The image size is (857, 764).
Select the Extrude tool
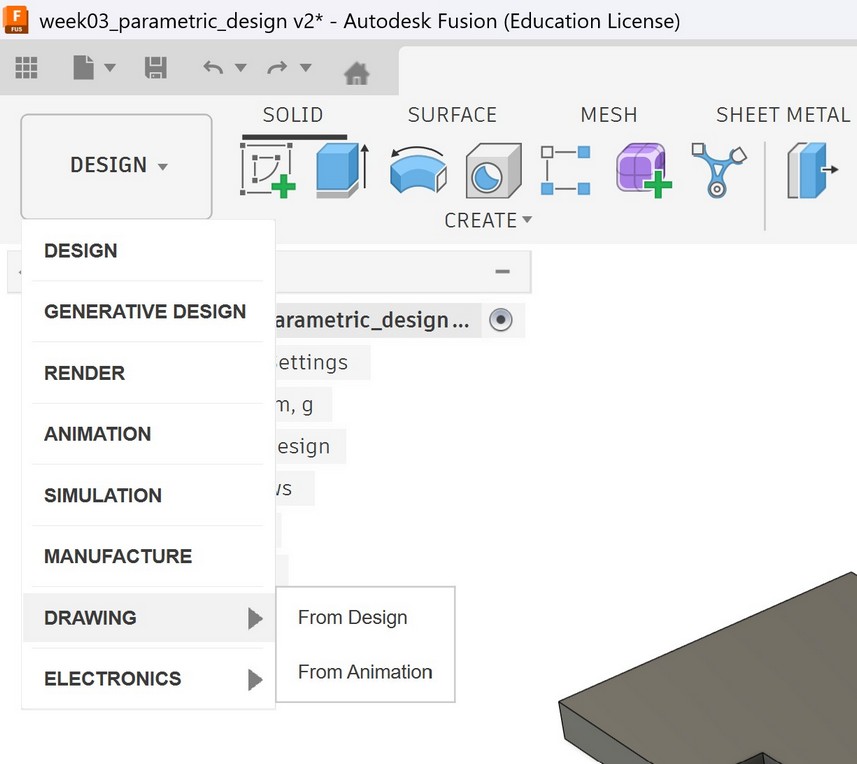343,170
